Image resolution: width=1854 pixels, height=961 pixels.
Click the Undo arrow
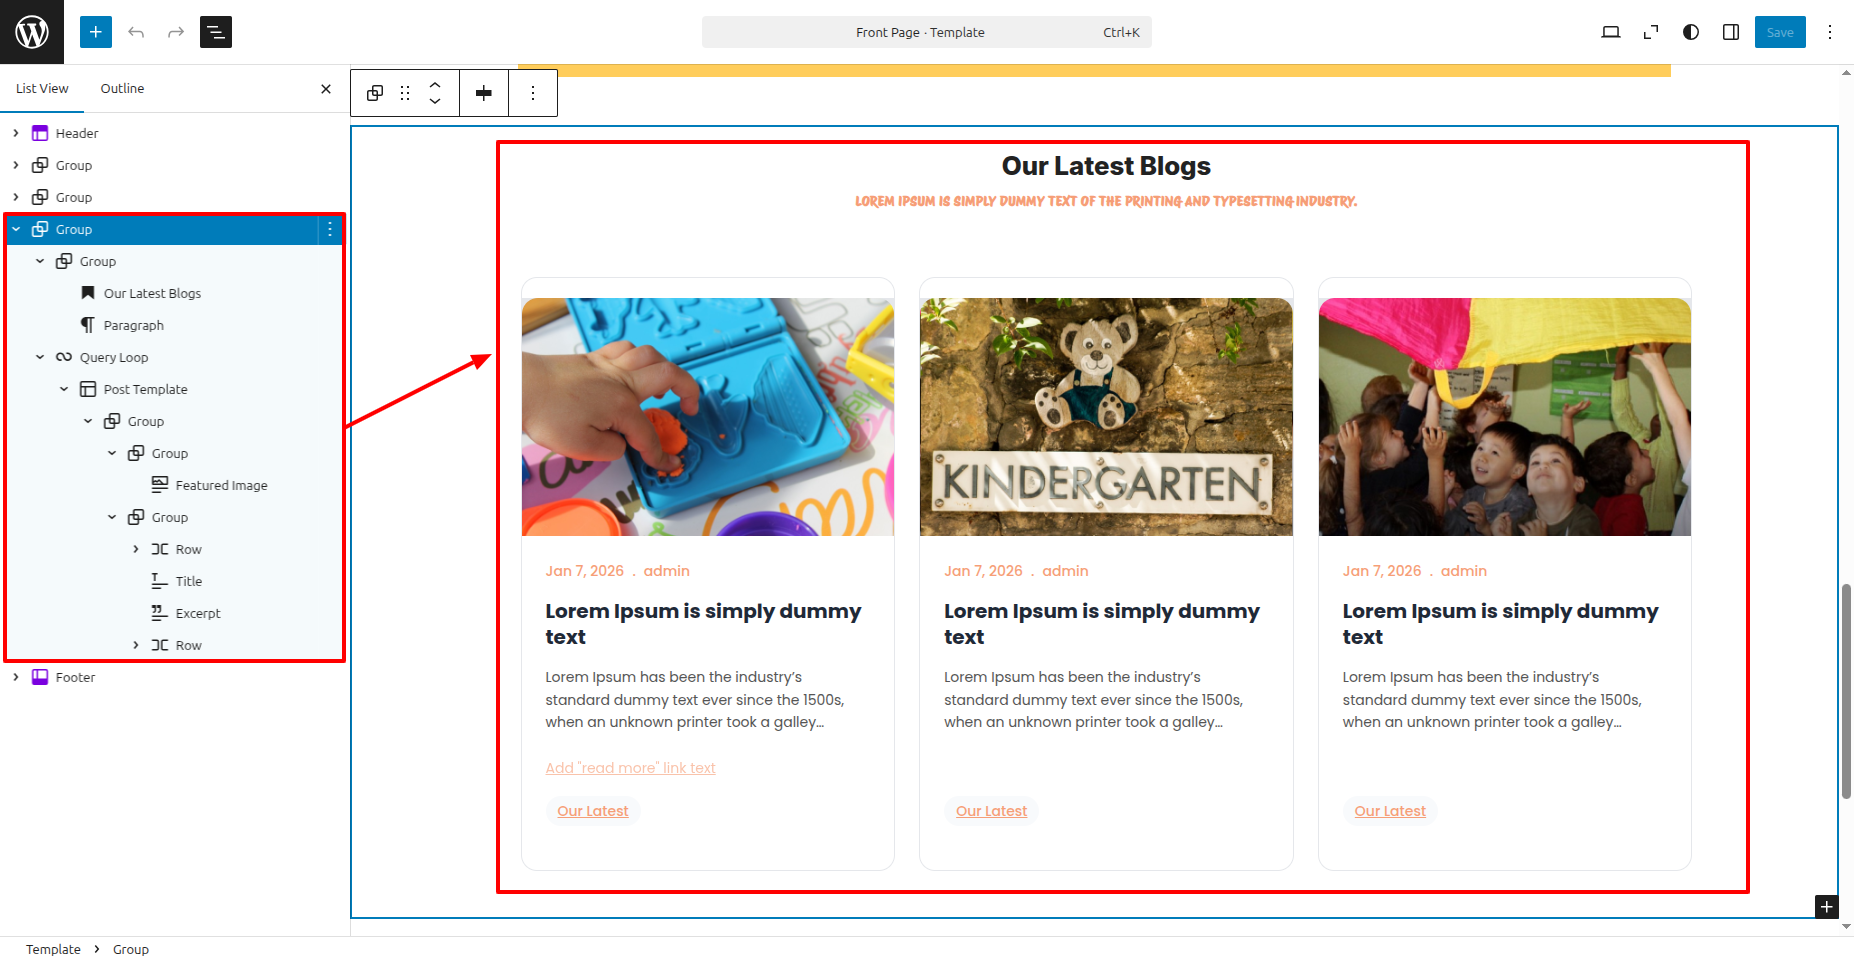136,32
